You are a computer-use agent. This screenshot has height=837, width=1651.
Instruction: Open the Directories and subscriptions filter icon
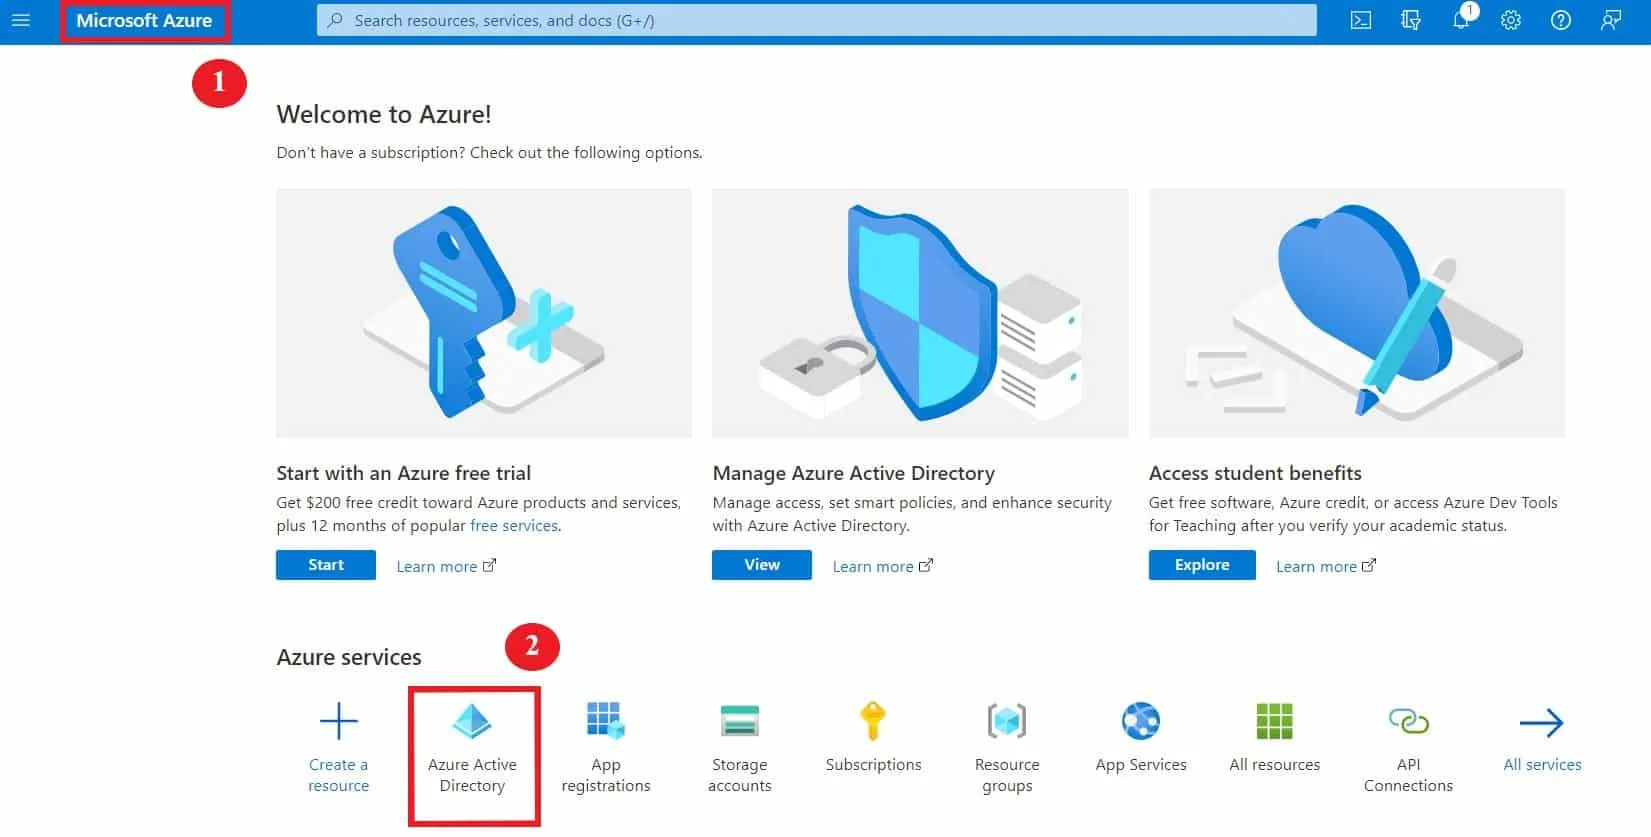coord(1411,20)
